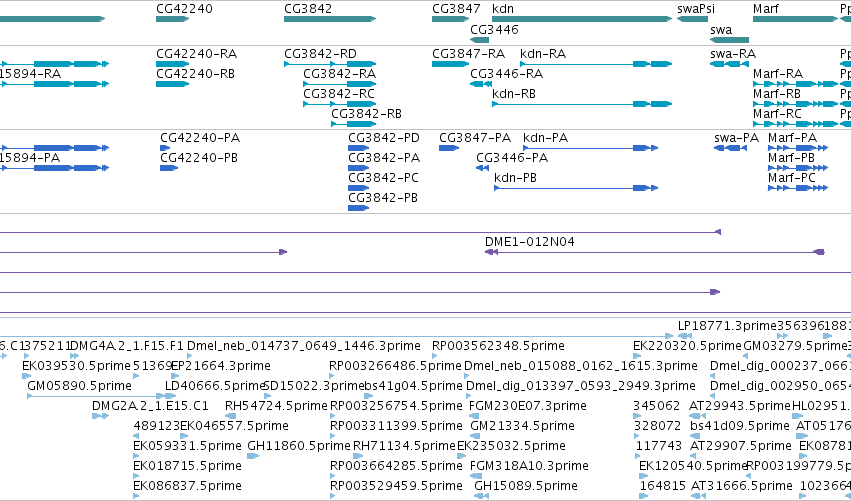Select EST RP003266486.5prime

point(396,366)
